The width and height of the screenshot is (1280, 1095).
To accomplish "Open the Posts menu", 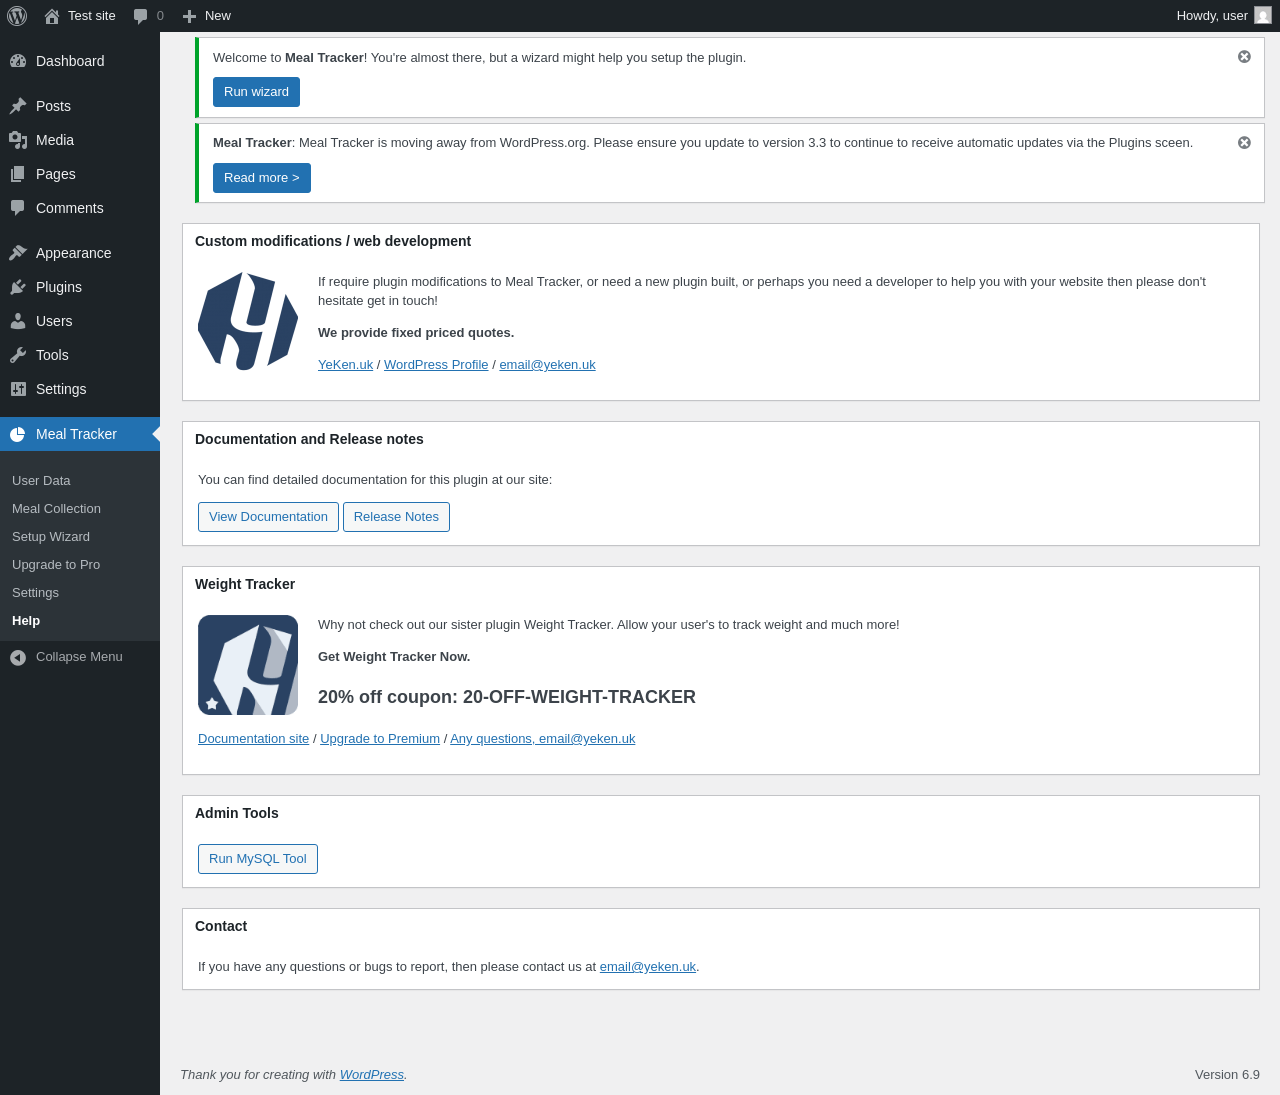I will pos(53,106).
